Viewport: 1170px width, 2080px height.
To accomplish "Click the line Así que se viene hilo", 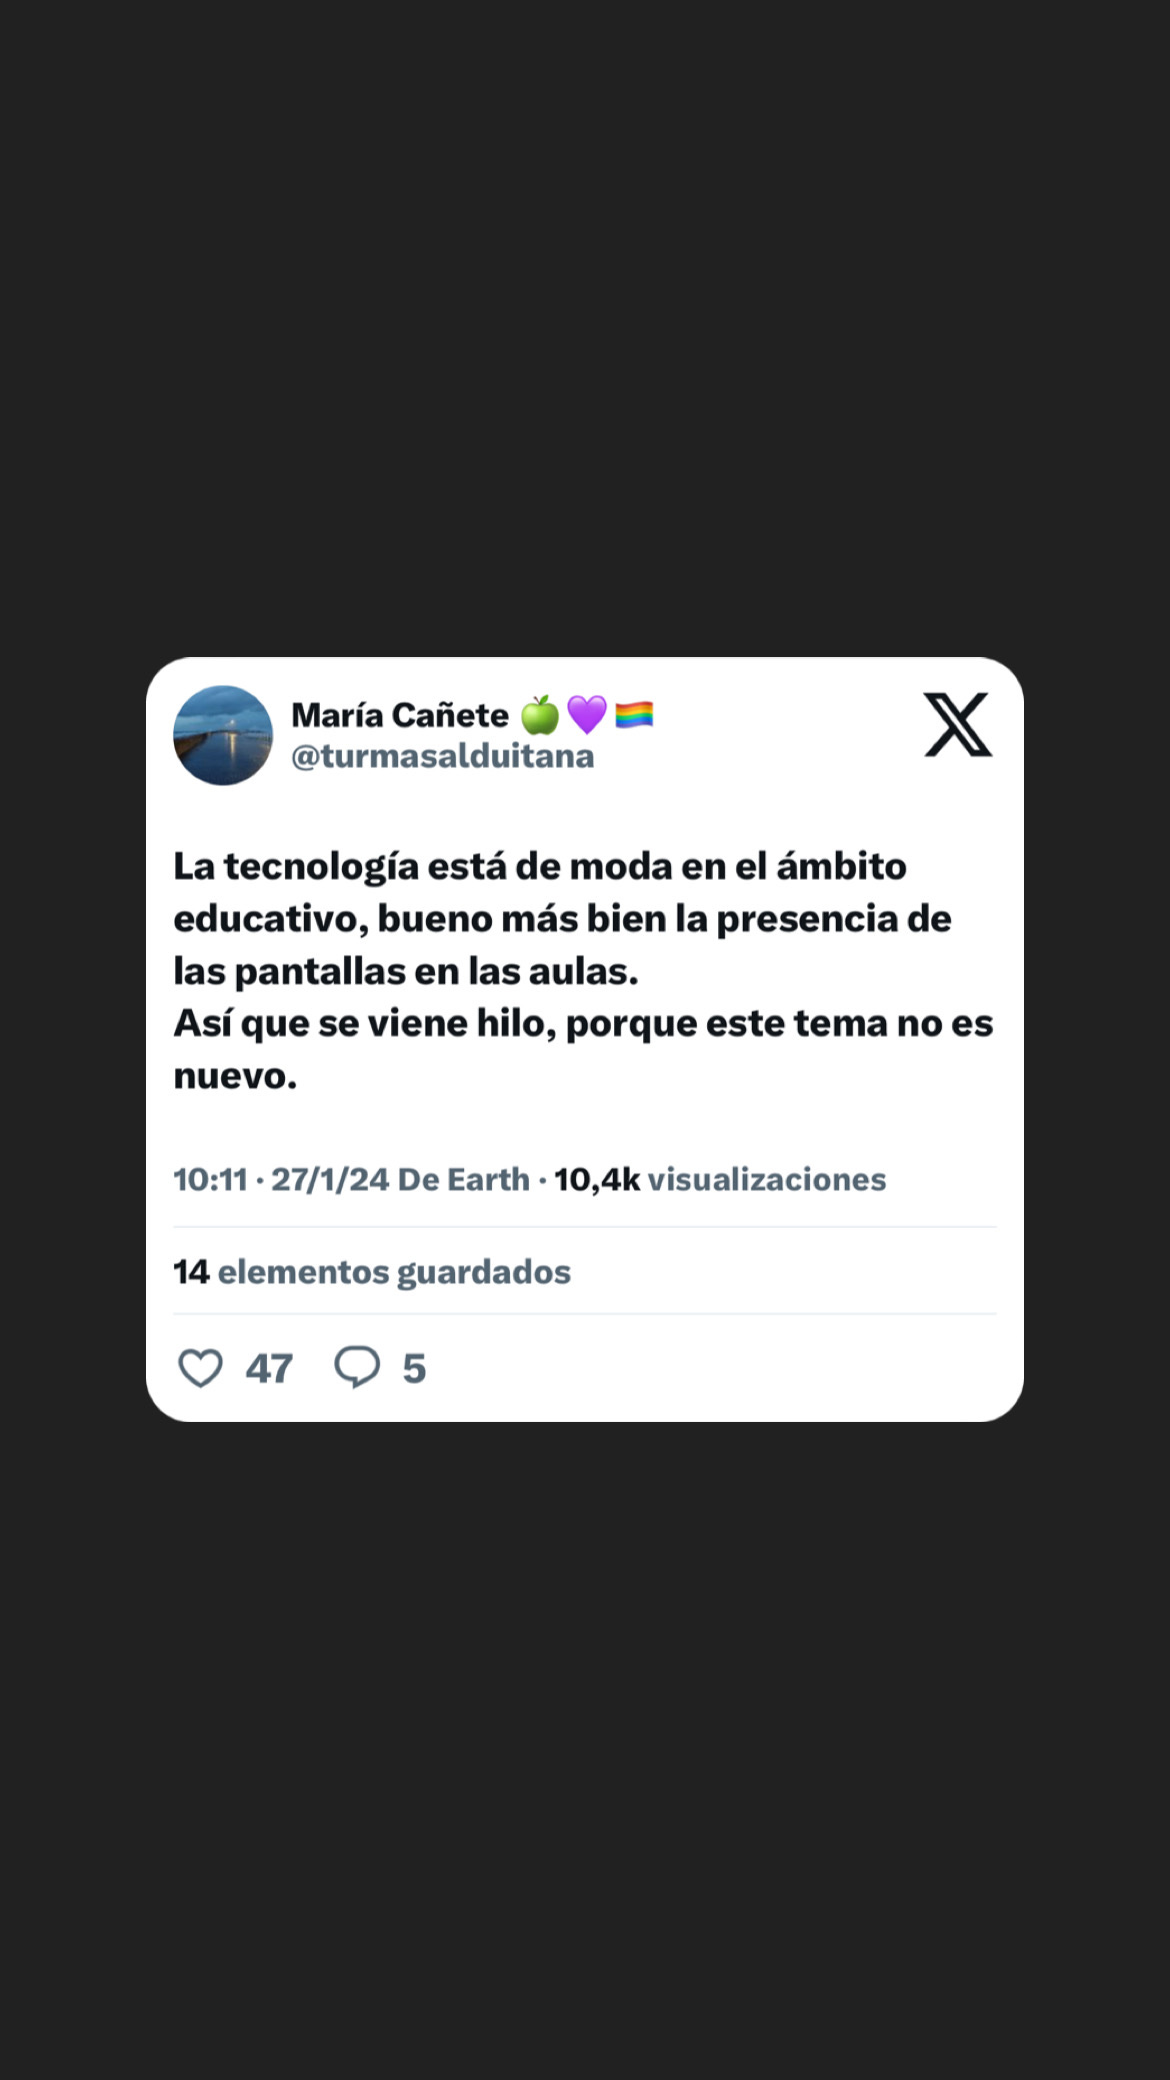I will pyautogui.click(x=583, y=1024).
